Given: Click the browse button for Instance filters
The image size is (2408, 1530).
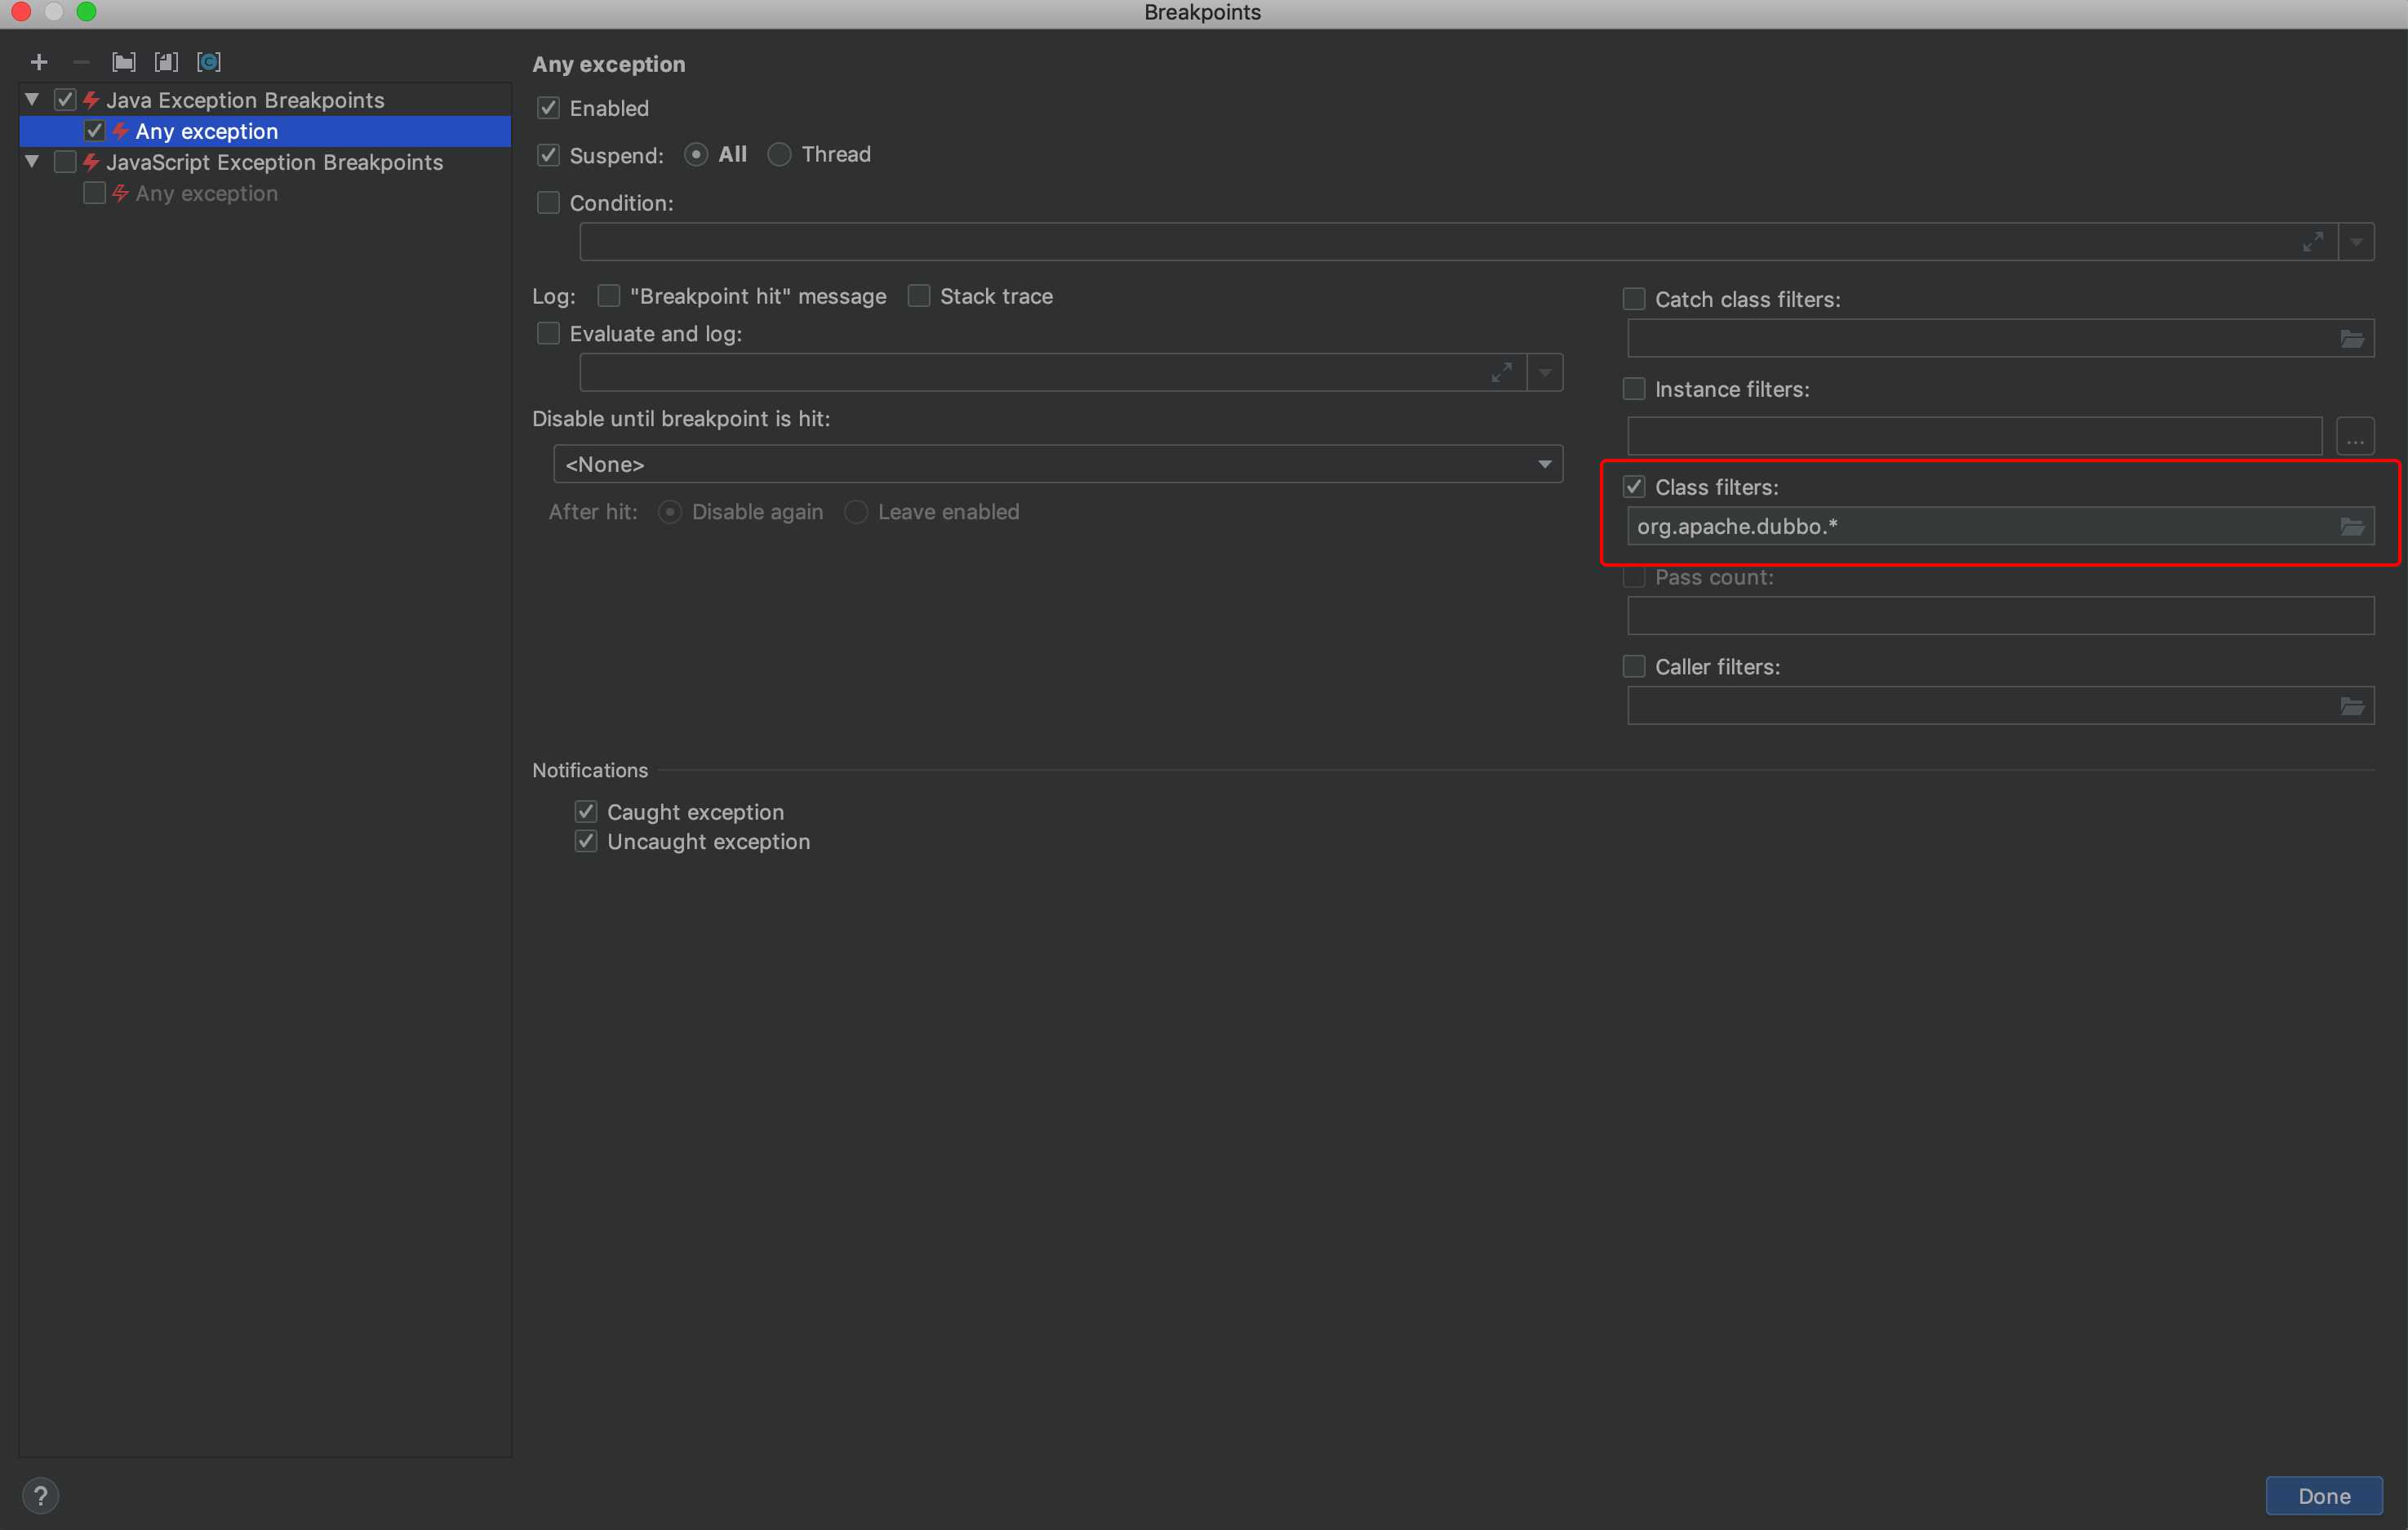Looking at the screenshot, I should pyautogui.click(x=2361, y=432).
